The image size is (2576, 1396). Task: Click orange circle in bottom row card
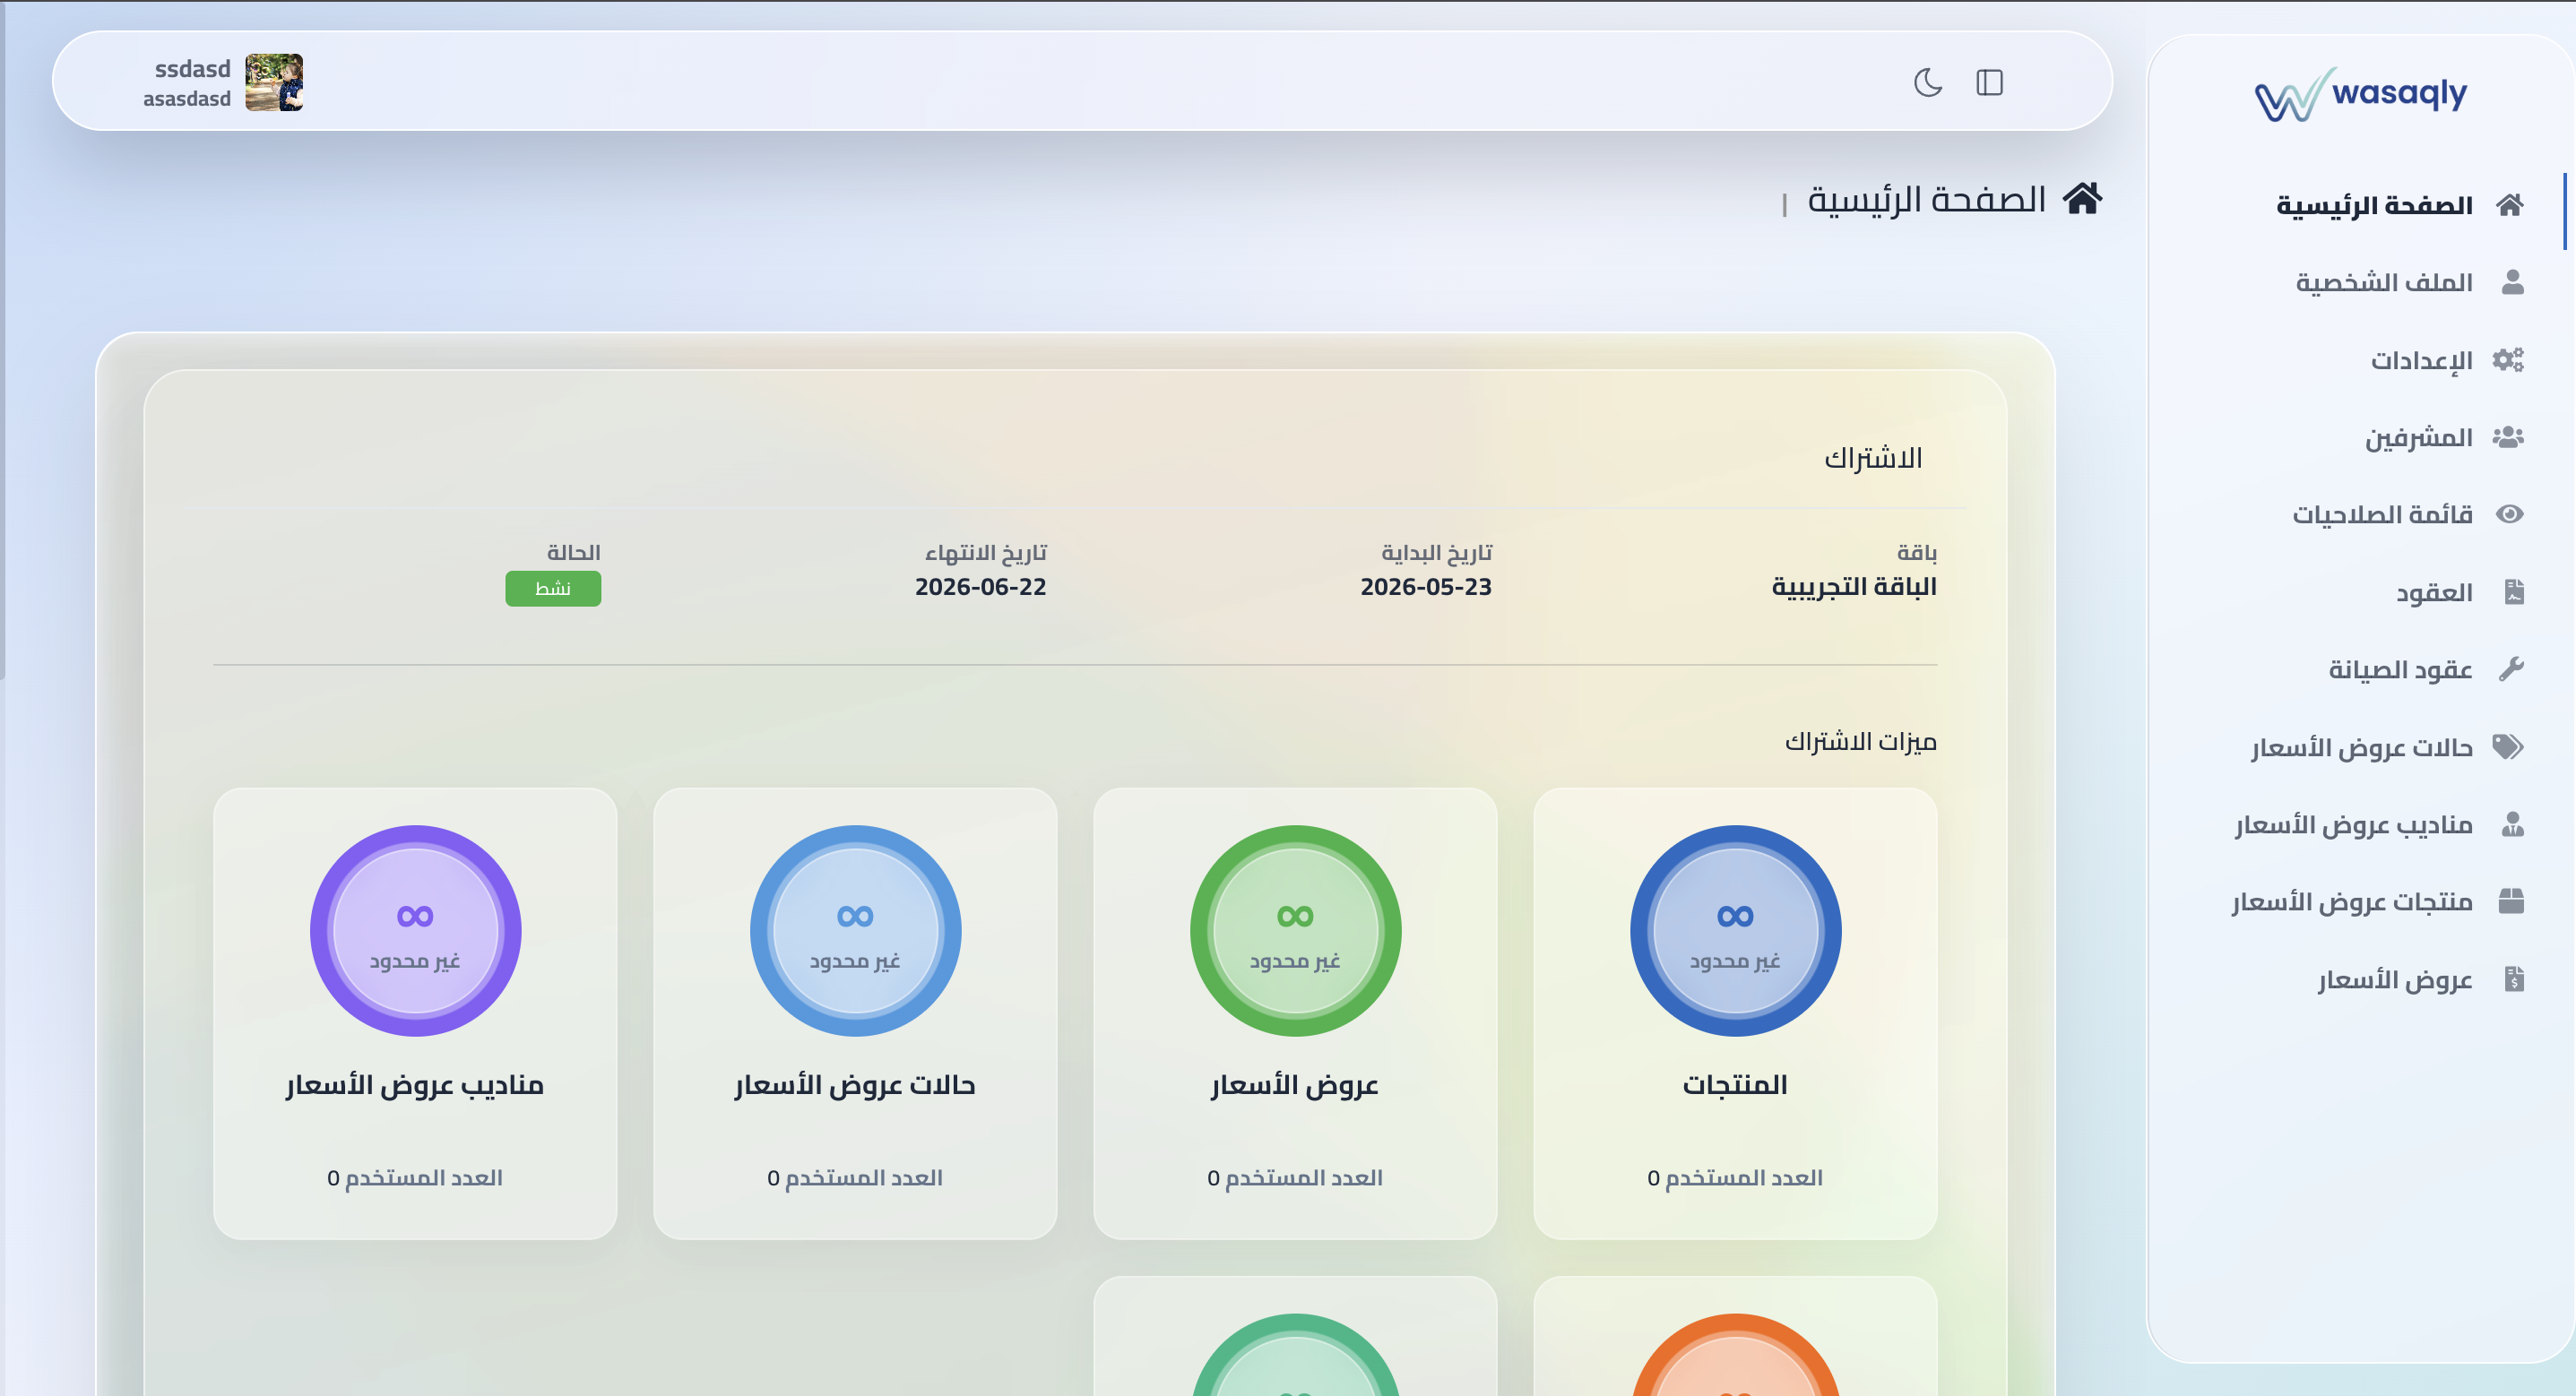pos(1735,1356)
